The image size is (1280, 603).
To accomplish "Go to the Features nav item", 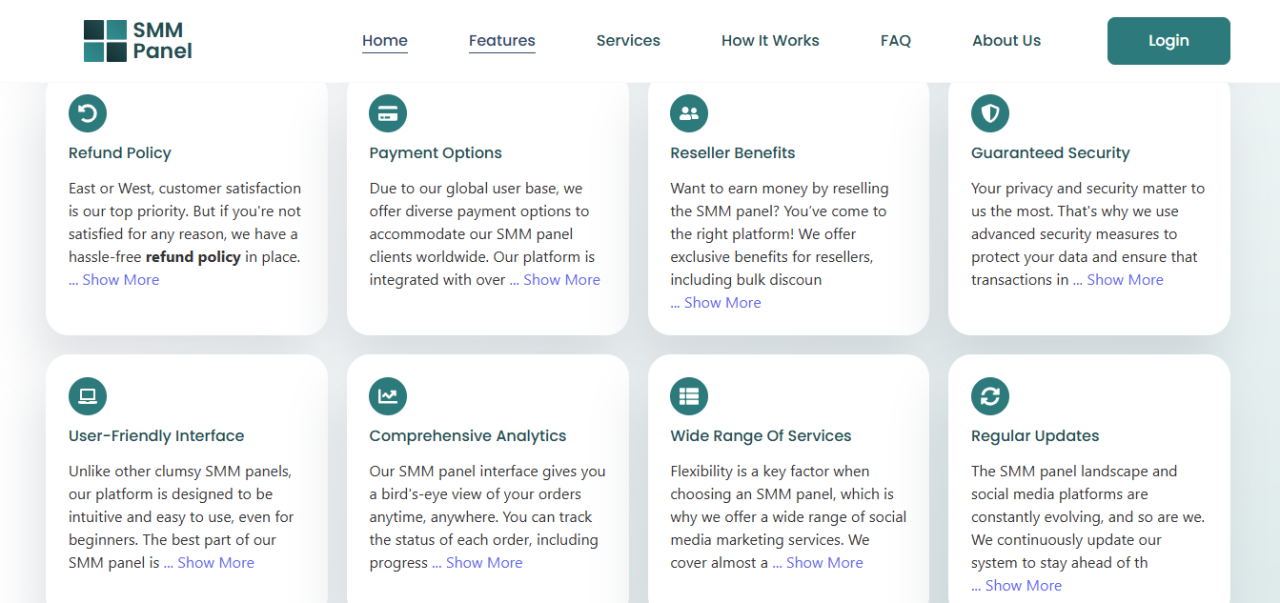I will [502, 41].
